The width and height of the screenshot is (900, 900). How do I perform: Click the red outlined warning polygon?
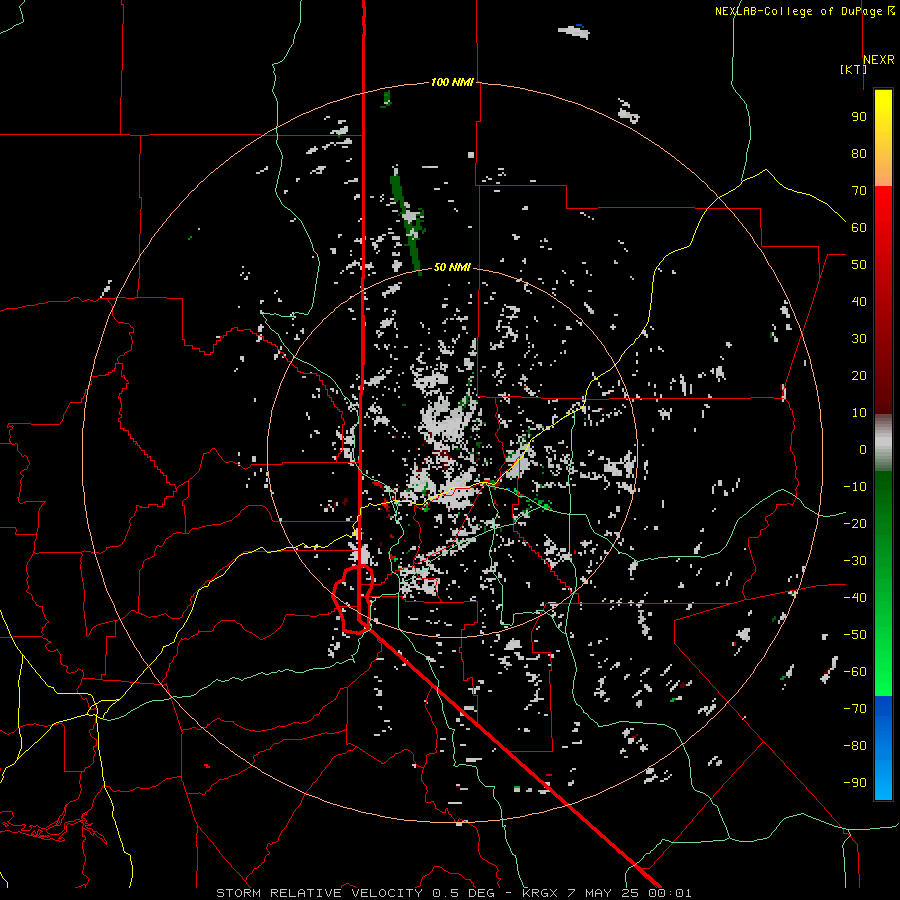click(353, 599)
